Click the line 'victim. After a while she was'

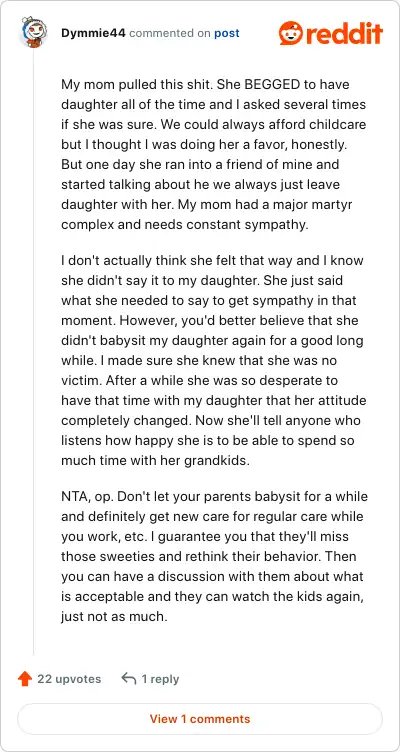coord(199,381)
